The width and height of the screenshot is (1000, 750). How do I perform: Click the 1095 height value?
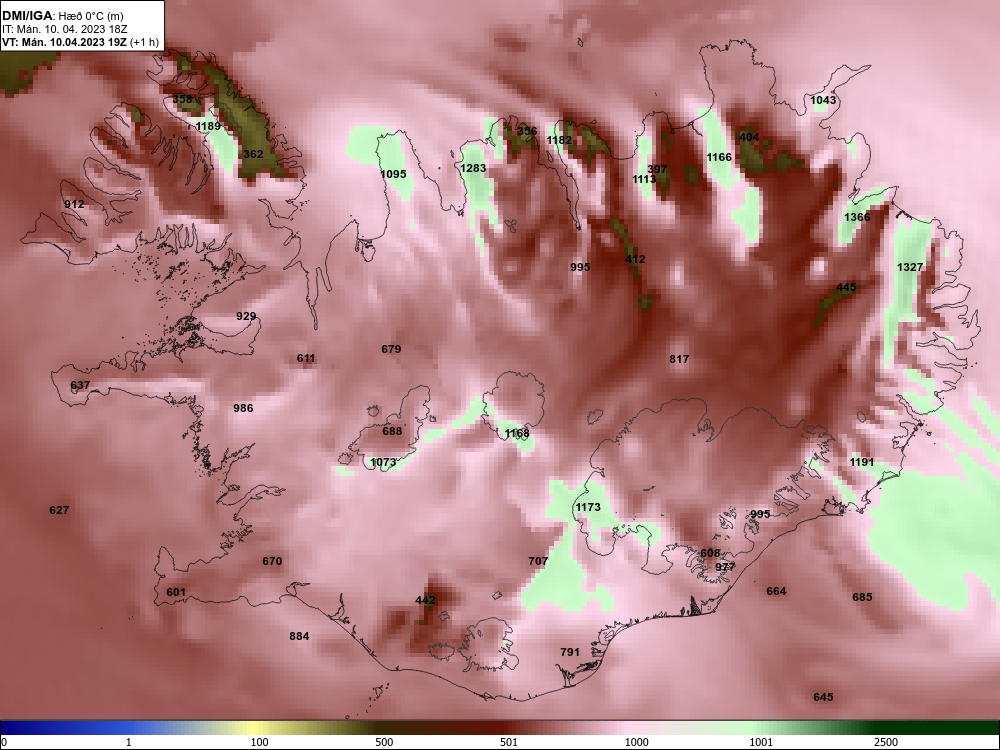(393, 174)
